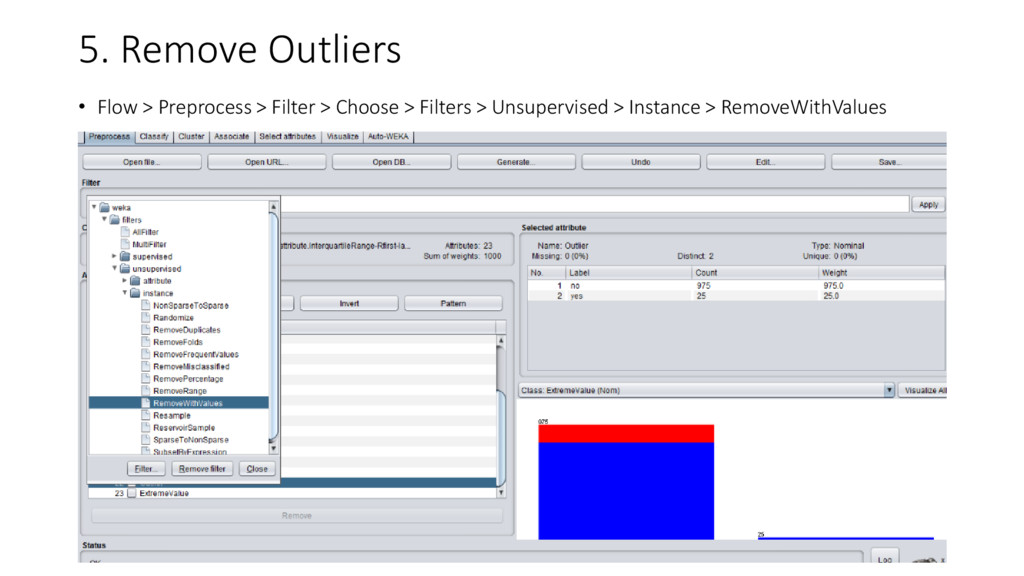Click the unsupervised folder icon
The image size is (1024, 576).
pyautogui.click(x=125, y=268)
